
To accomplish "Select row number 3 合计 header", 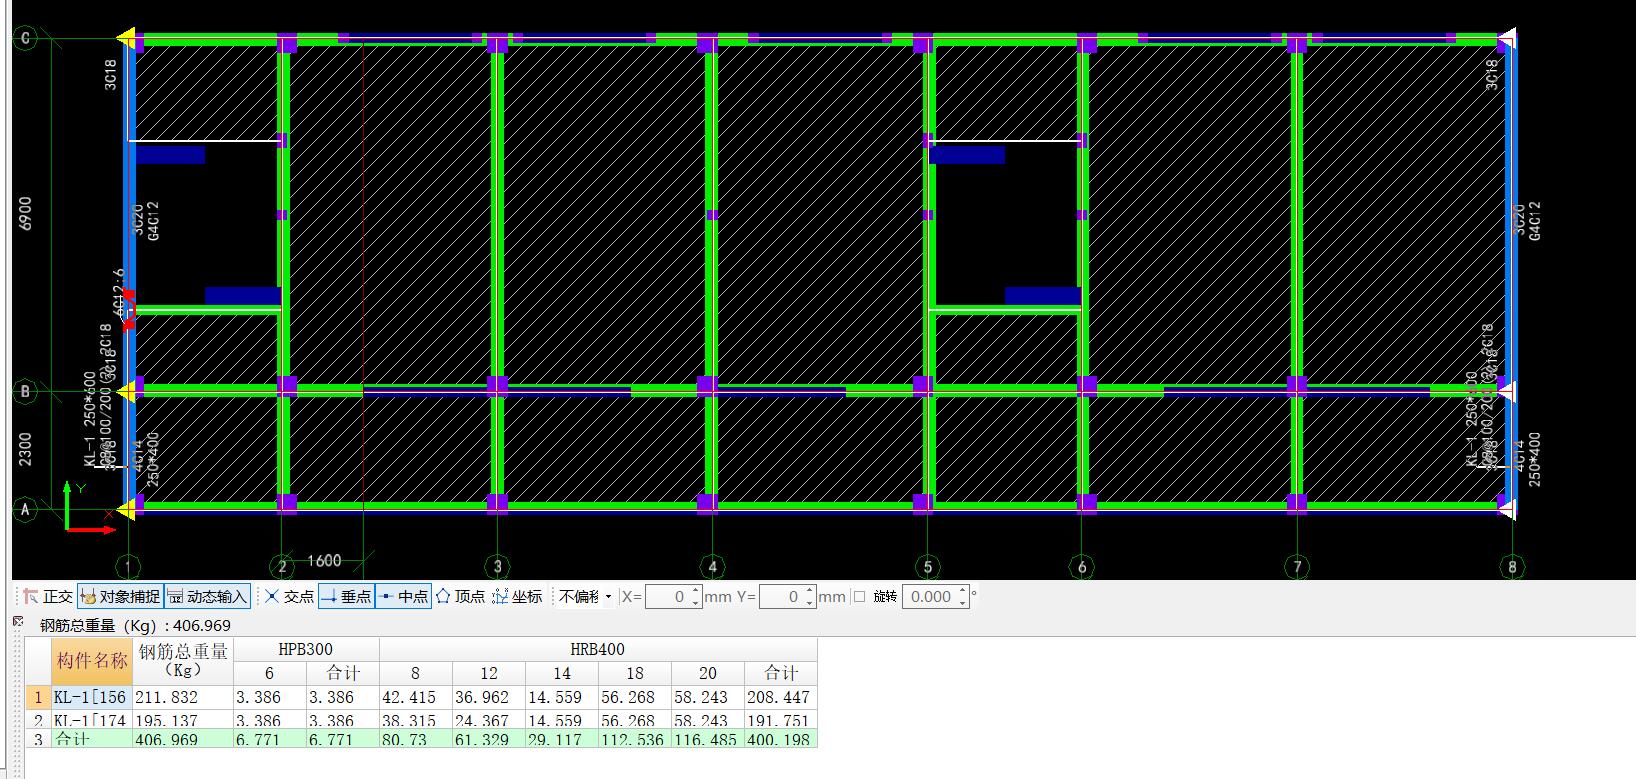I will (x=39, y=739).
